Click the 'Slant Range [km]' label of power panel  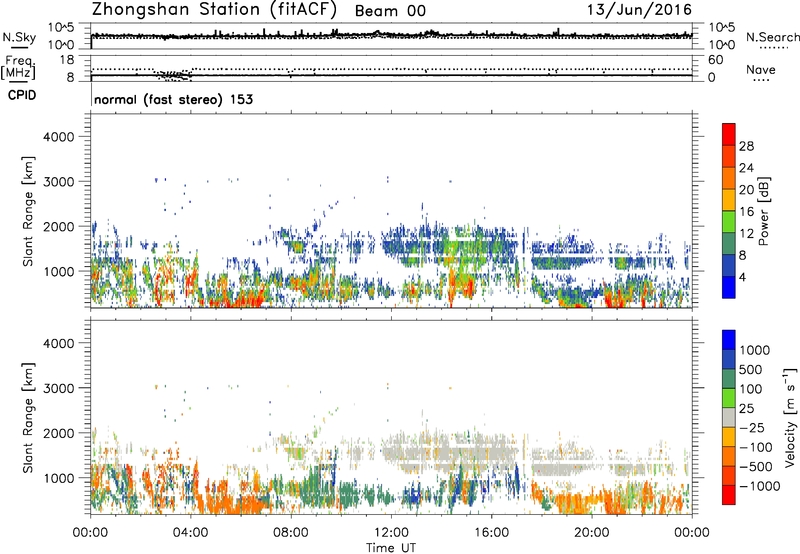coord(28,211)
